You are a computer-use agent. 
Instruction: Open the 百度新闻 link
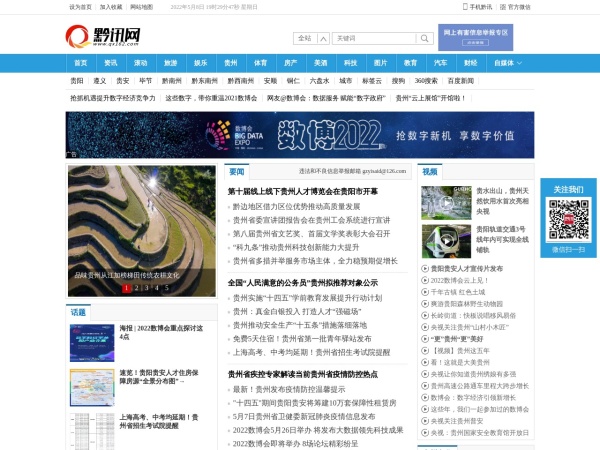coord(461,81)
